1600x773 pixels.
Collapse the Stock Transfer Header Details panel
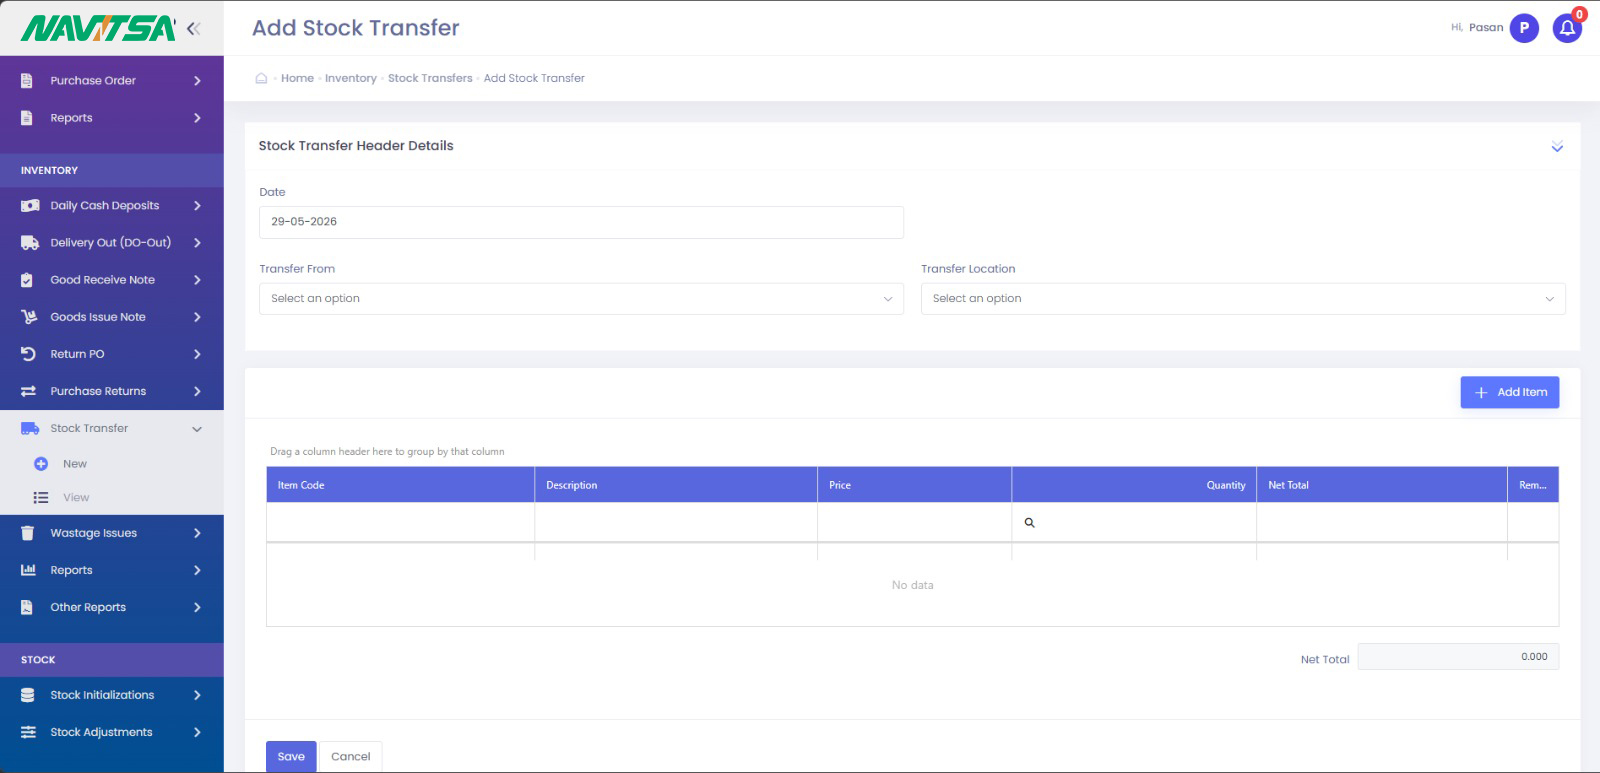click(x=1557, y=147)
